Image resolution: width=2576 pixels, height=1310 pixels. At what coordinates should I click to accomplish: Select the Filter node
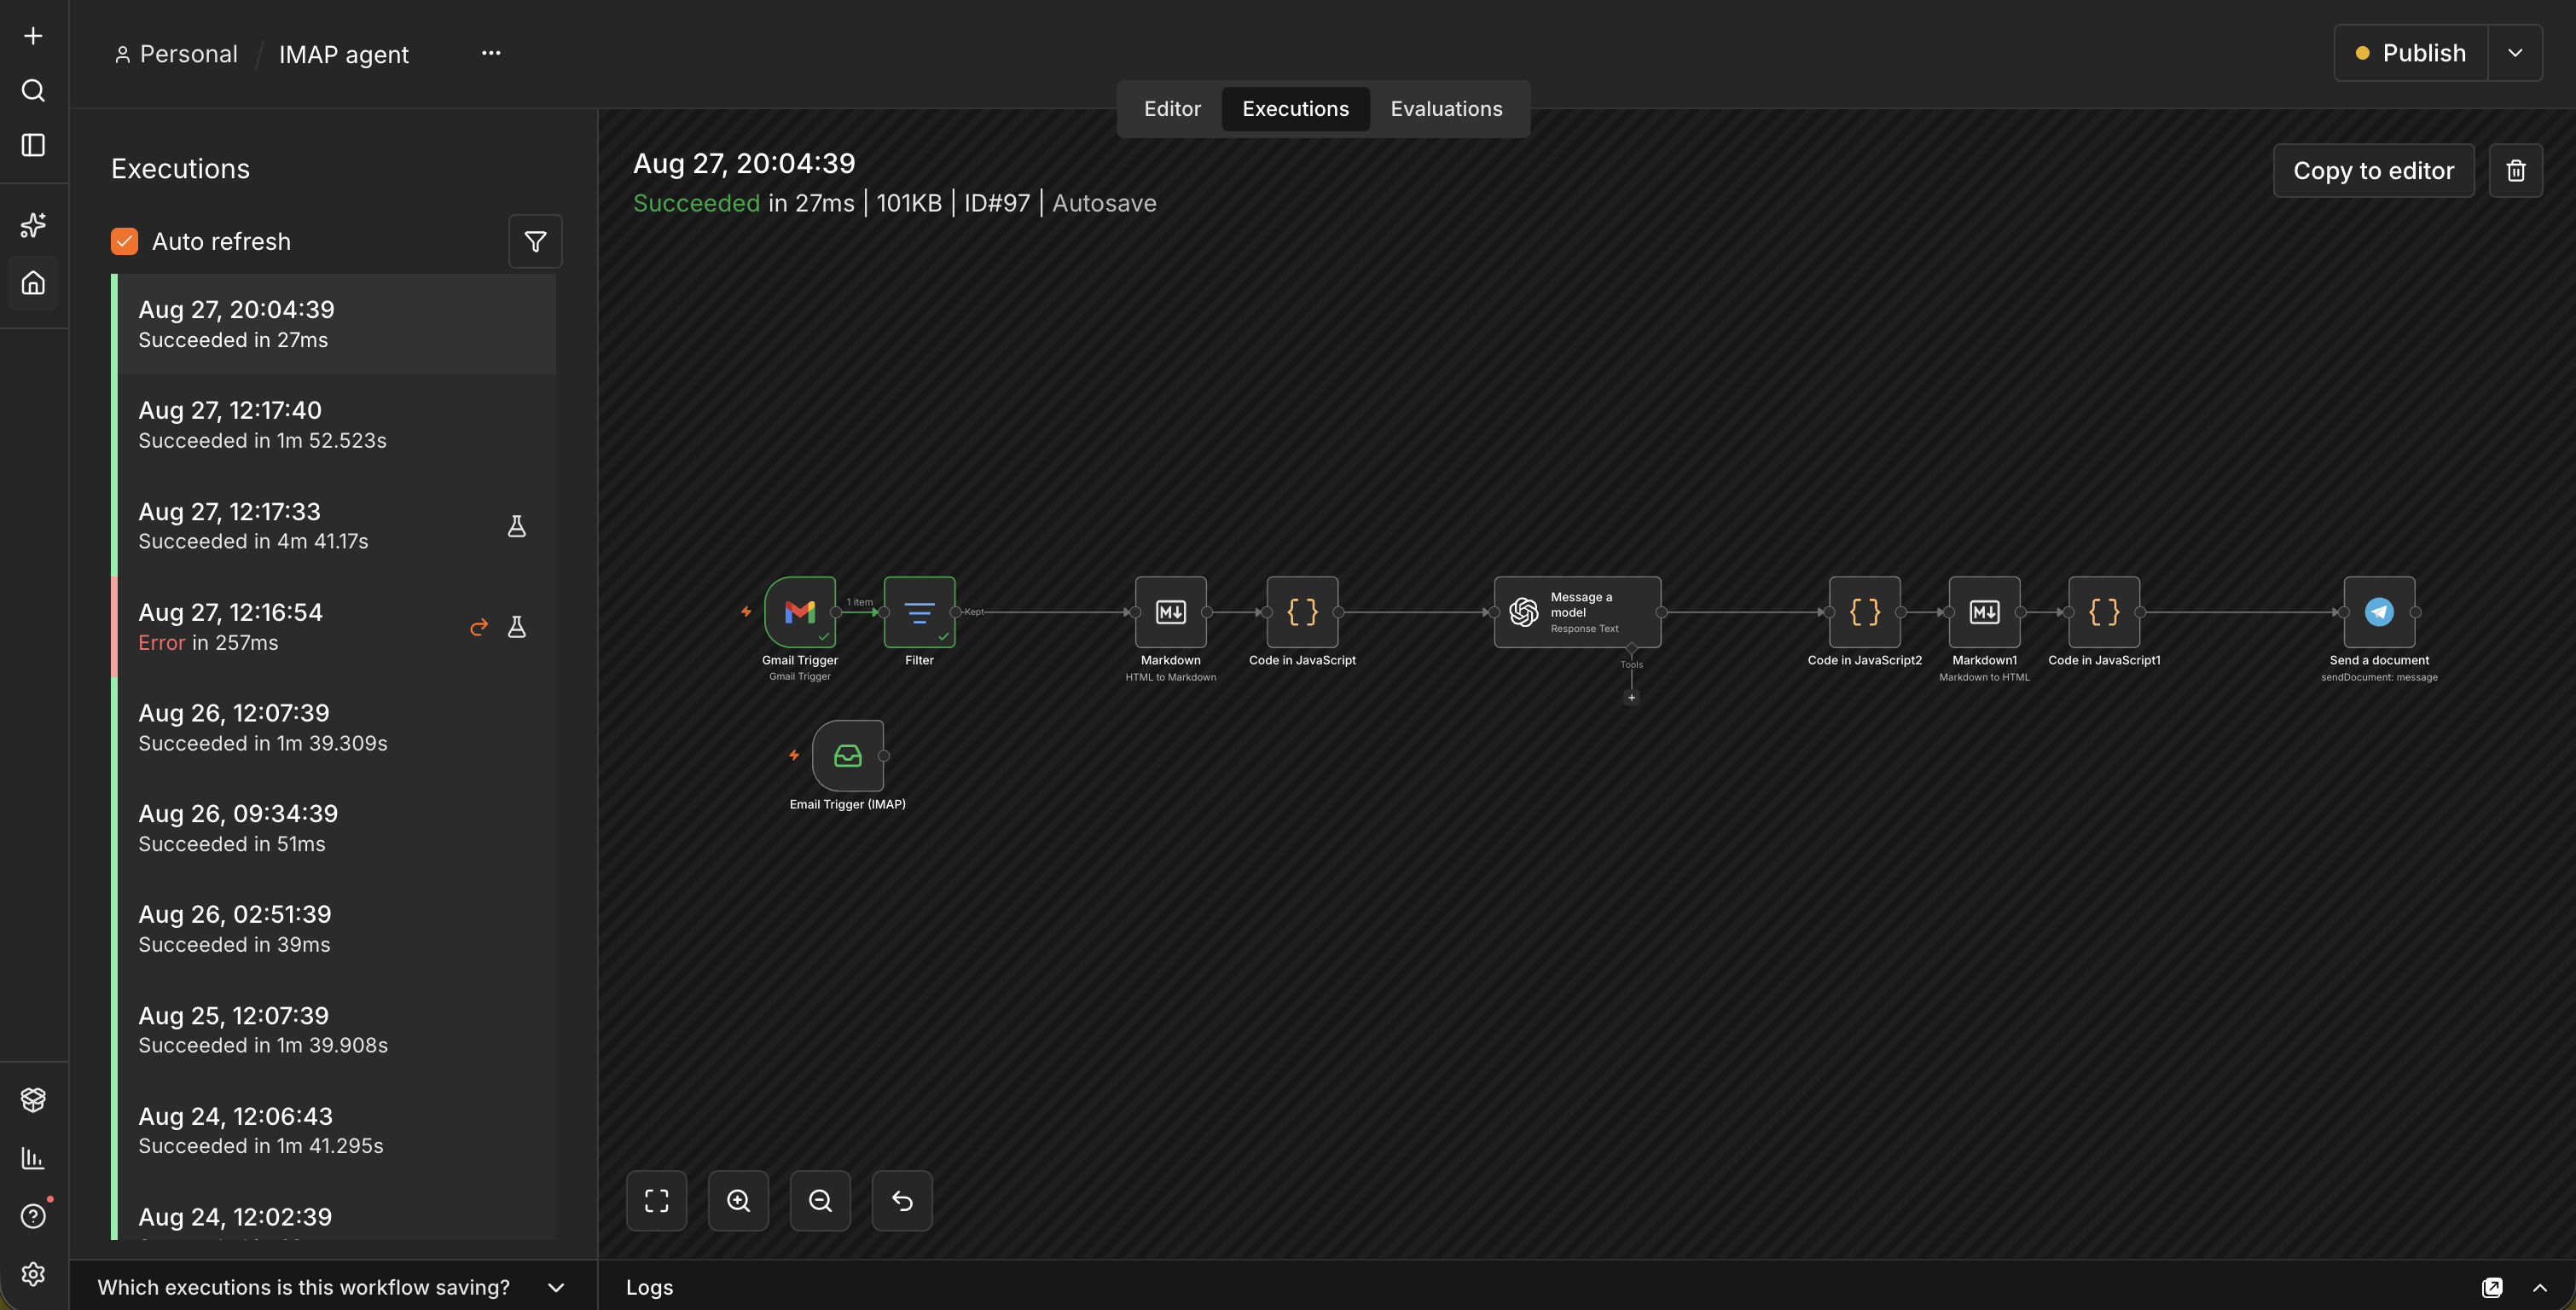click(919, 612)
